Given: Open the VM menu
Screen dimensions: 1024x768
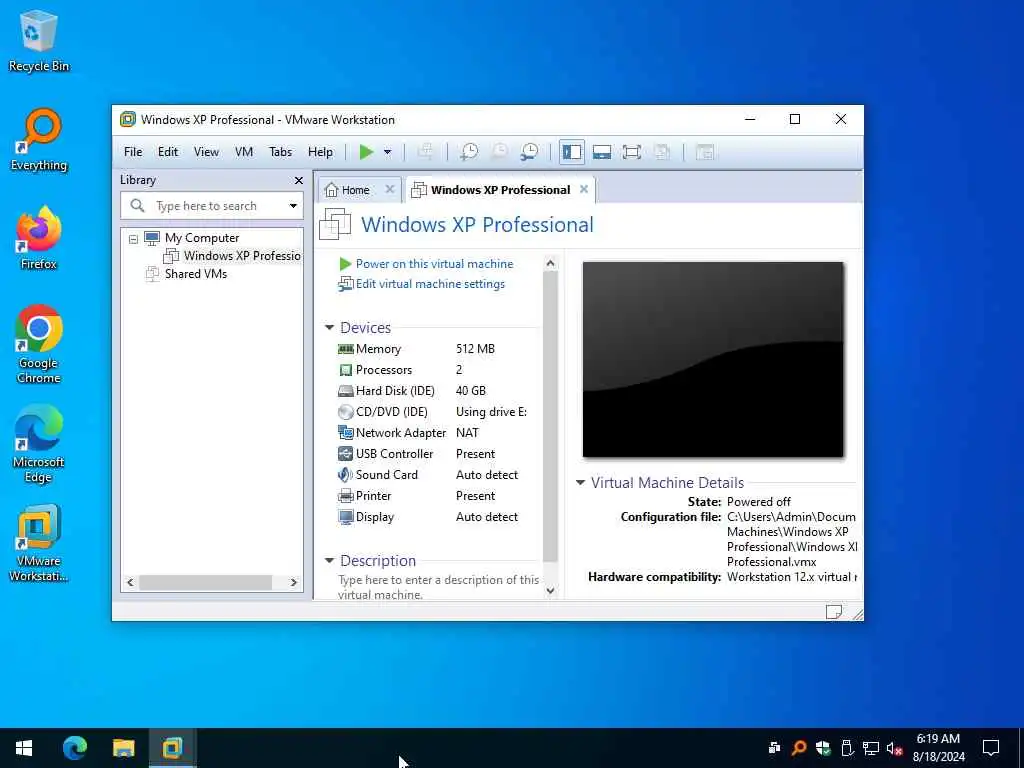Looking at the screenshot, I should click(244, 152).
